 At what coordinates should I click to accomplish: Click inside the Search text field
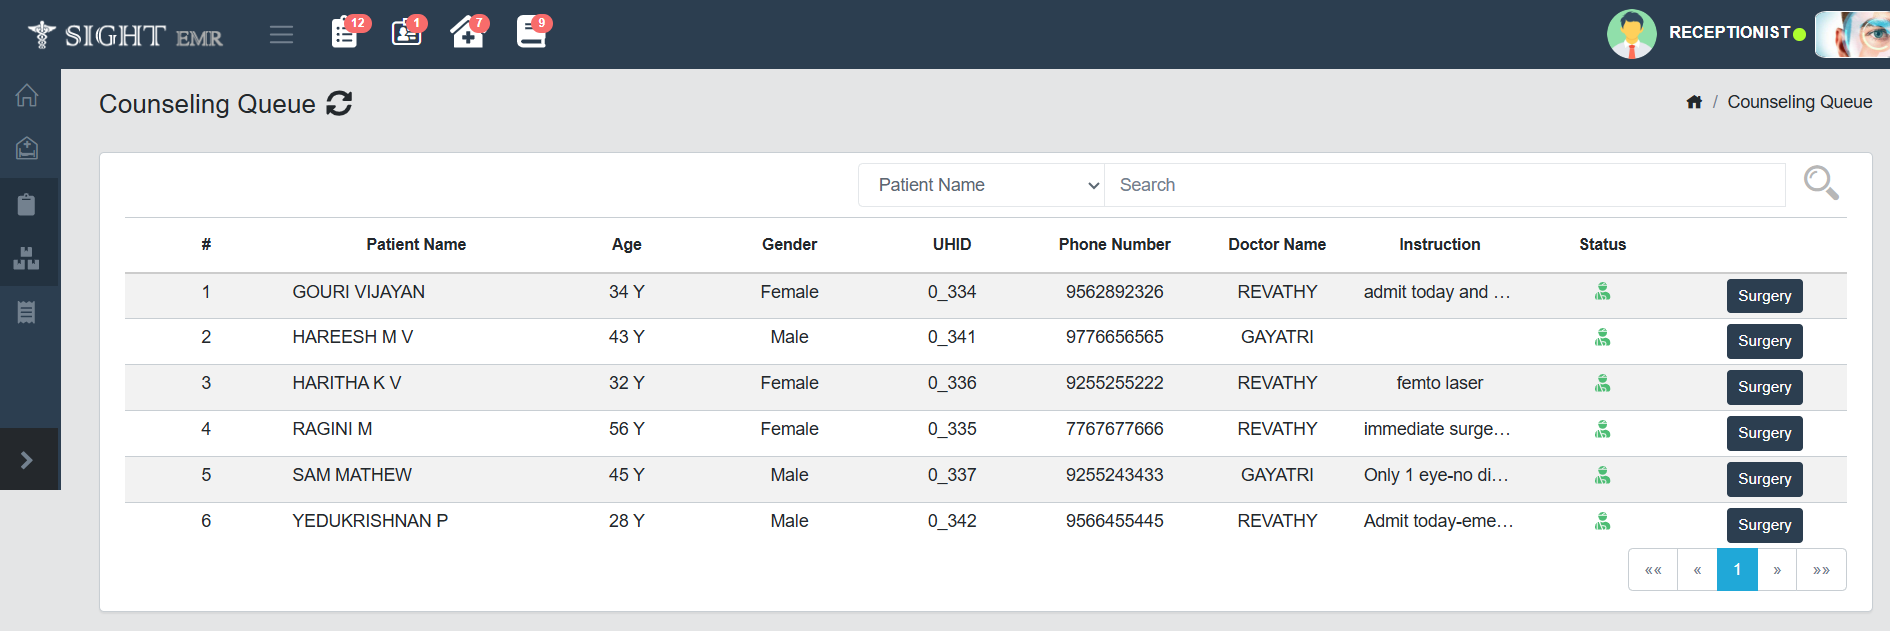pyautogui.click(x=1444, y=185)
